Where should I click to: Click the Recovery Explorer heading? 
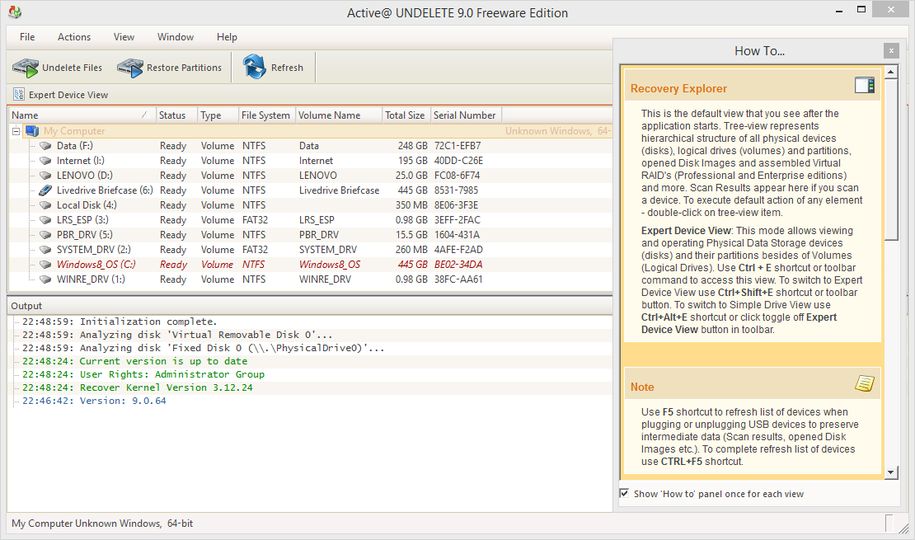coord(679,89)
